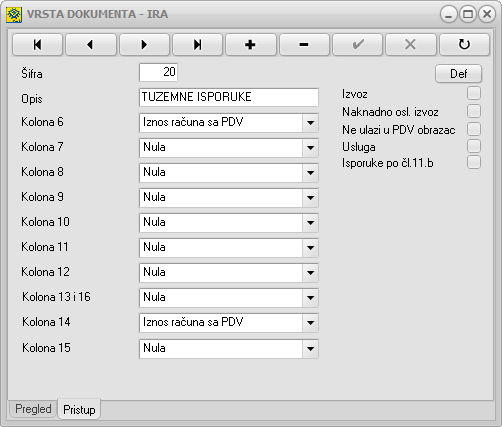Viewport: 502px width, 427px height.
Task: Delete record with the minus icon
Action: click(304, 44)
